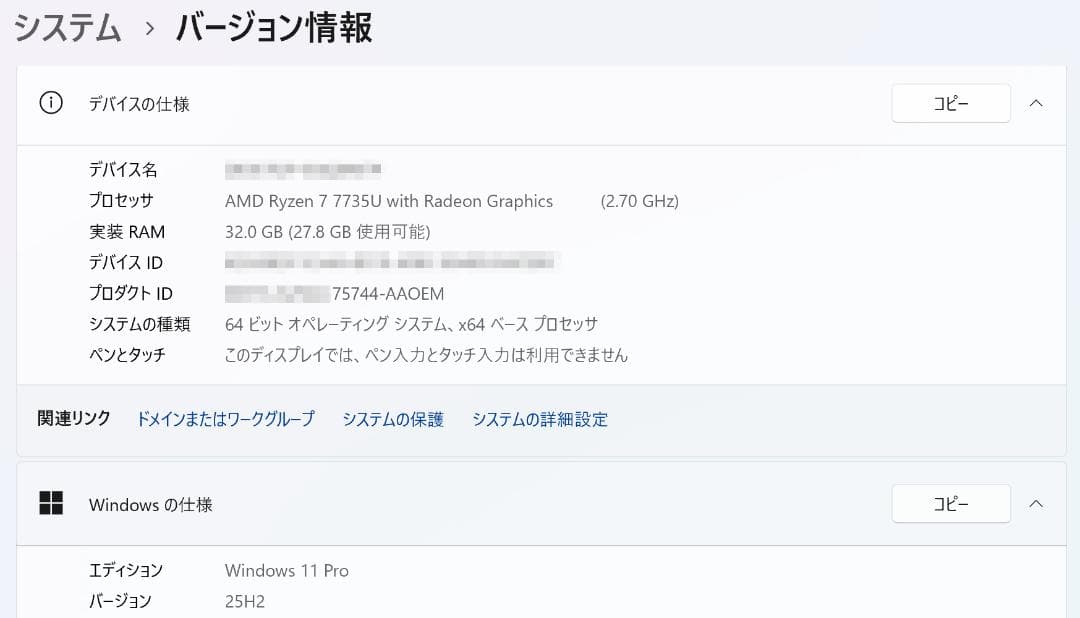Click the blurred device ID value
Screen dimensions: 1080x618
pyautogui.click(x=392, y=262)
